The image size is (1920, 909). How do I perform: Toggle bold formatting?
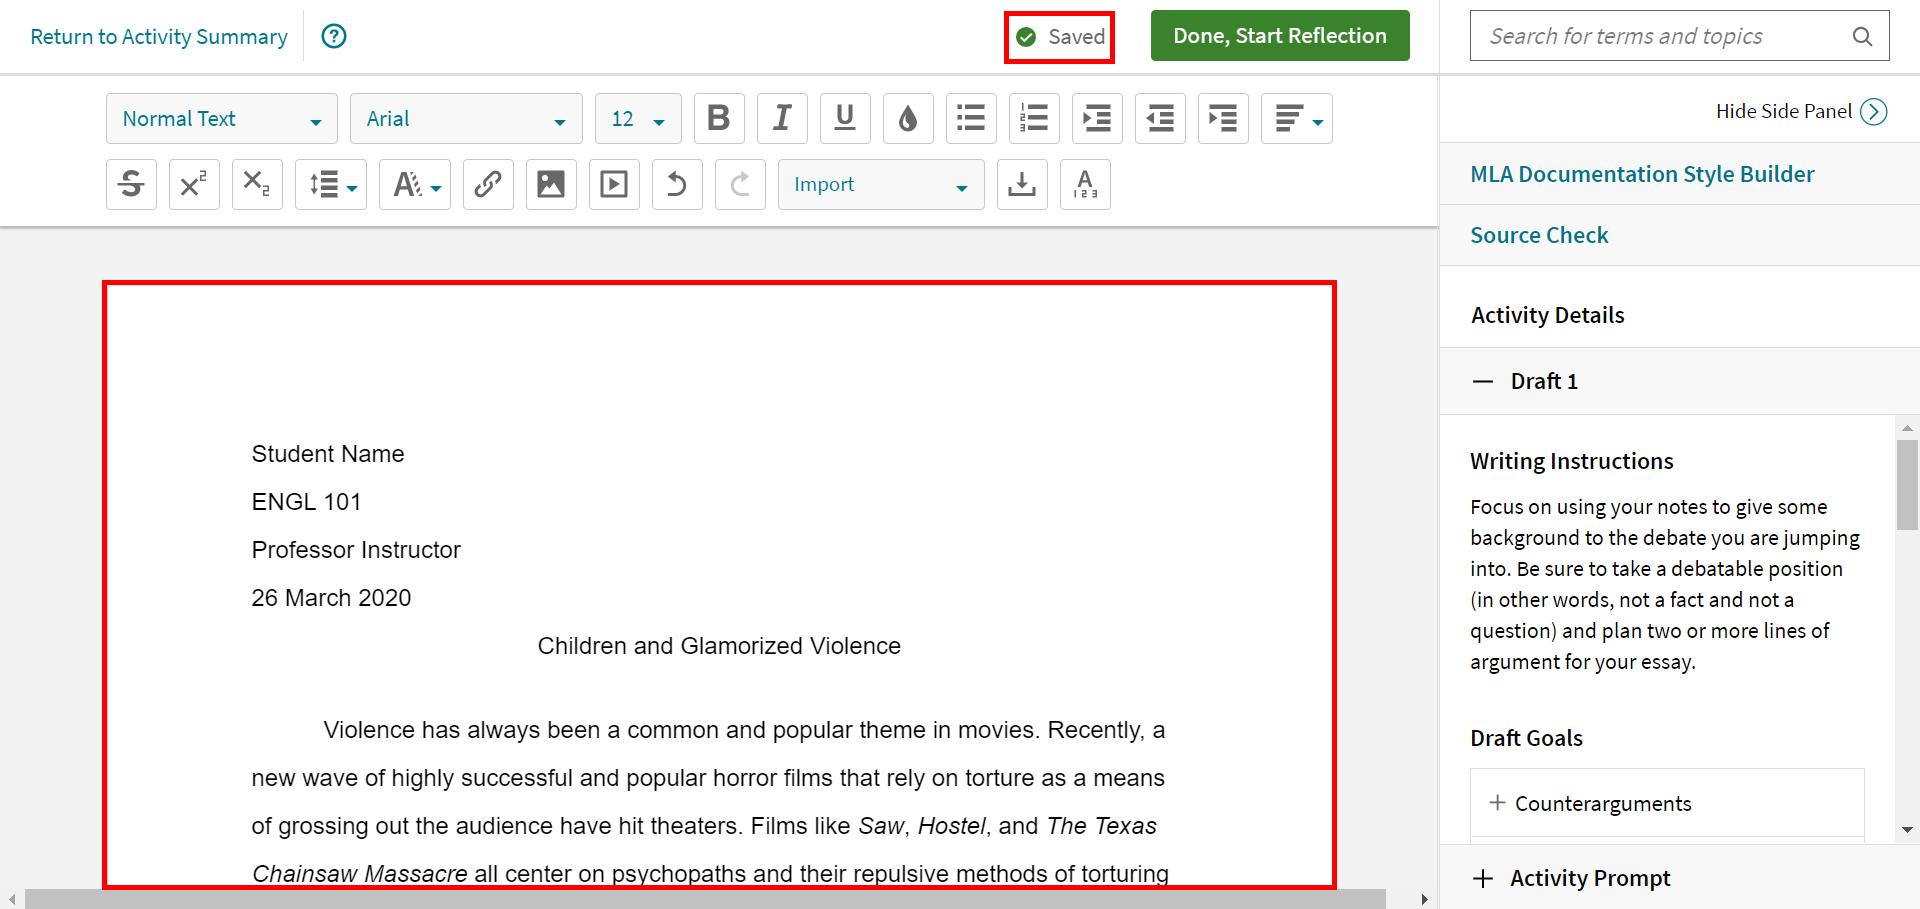coord(719,118)
